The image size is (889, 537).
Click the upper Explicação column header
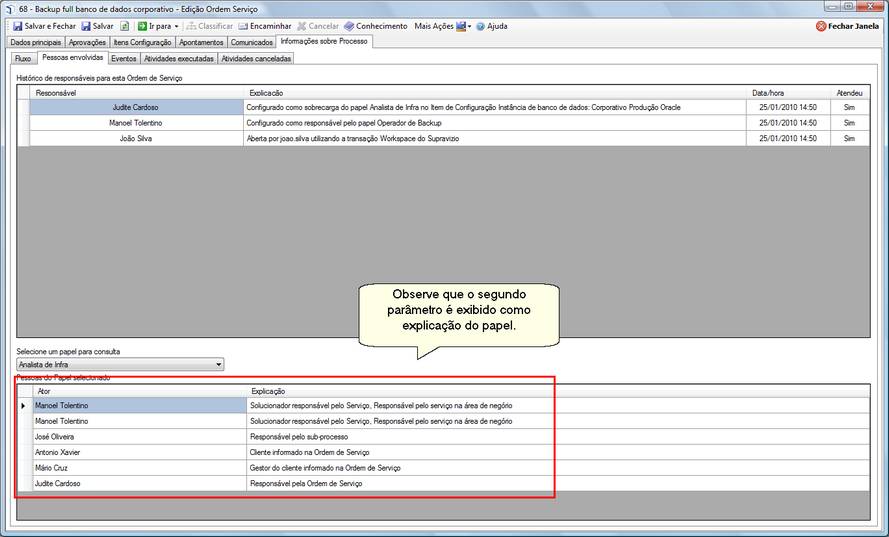point(496,93)
